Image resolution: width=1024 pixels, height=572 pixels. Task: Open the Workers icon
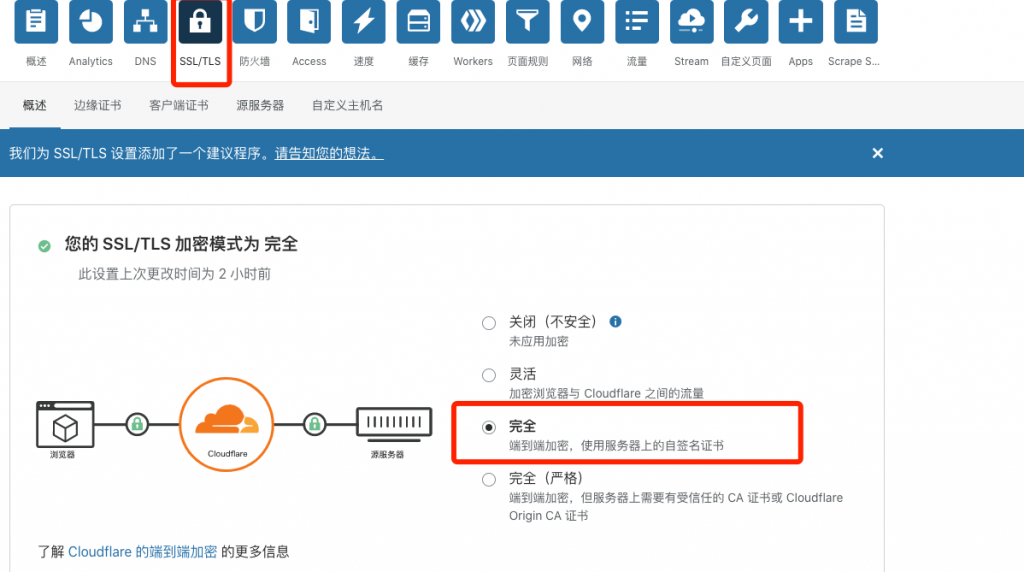[x=473, y=22]
